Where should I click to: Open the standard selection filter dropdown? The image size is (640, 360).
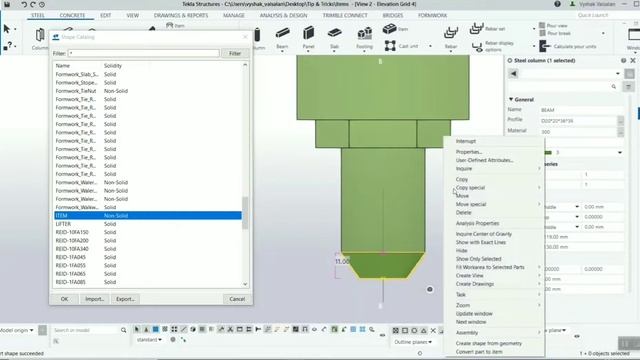pyautogui.click(x=149, y=339)
